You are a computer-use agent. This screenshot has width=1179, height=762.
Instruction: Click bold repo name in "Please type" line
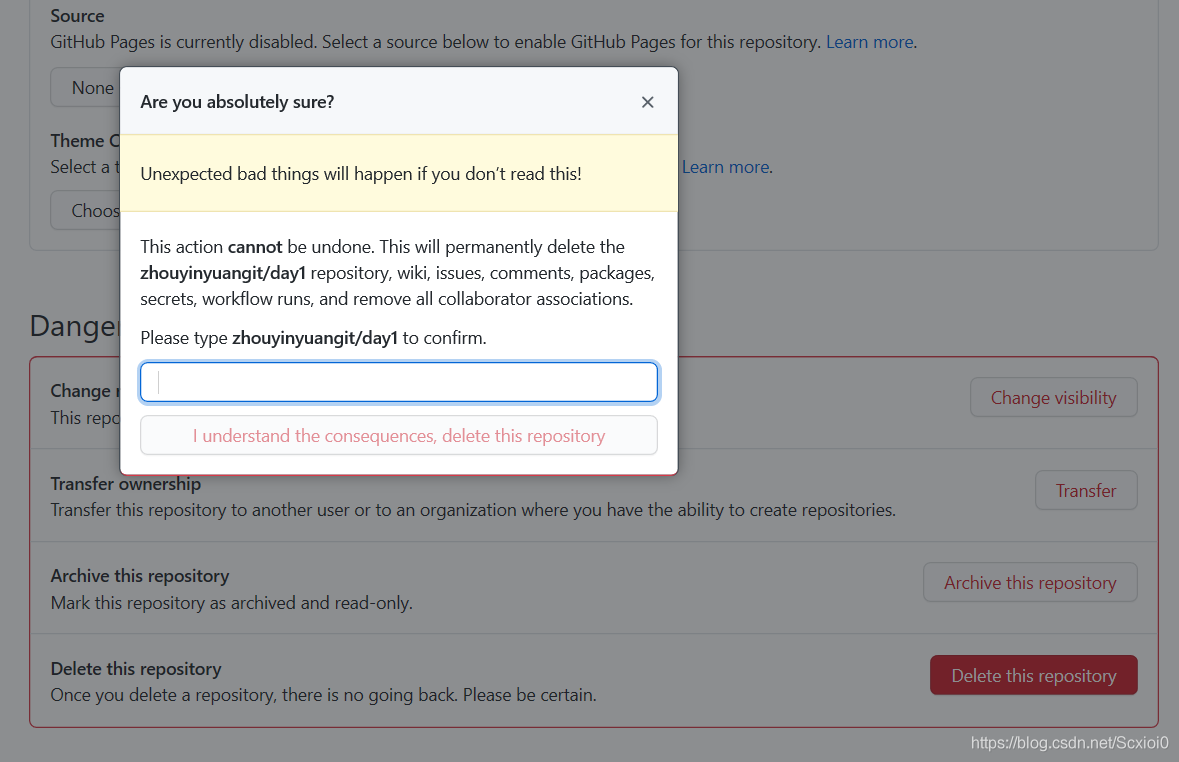click(314, 338)
